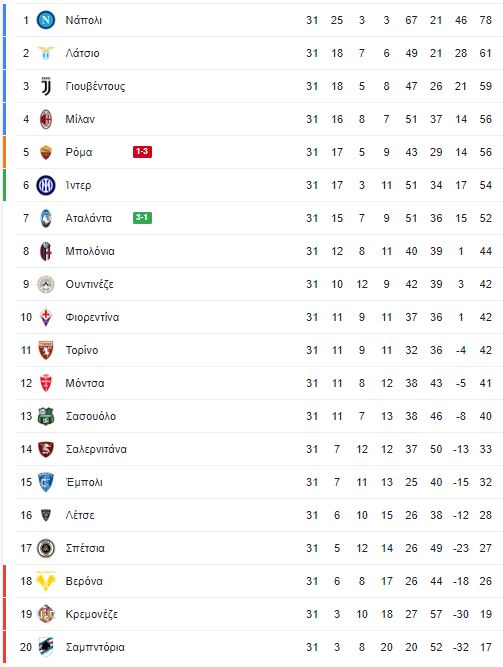Click the Verona yellow crest icon
The height and width of the screenshot is (667, 503).
coord(46,581)
